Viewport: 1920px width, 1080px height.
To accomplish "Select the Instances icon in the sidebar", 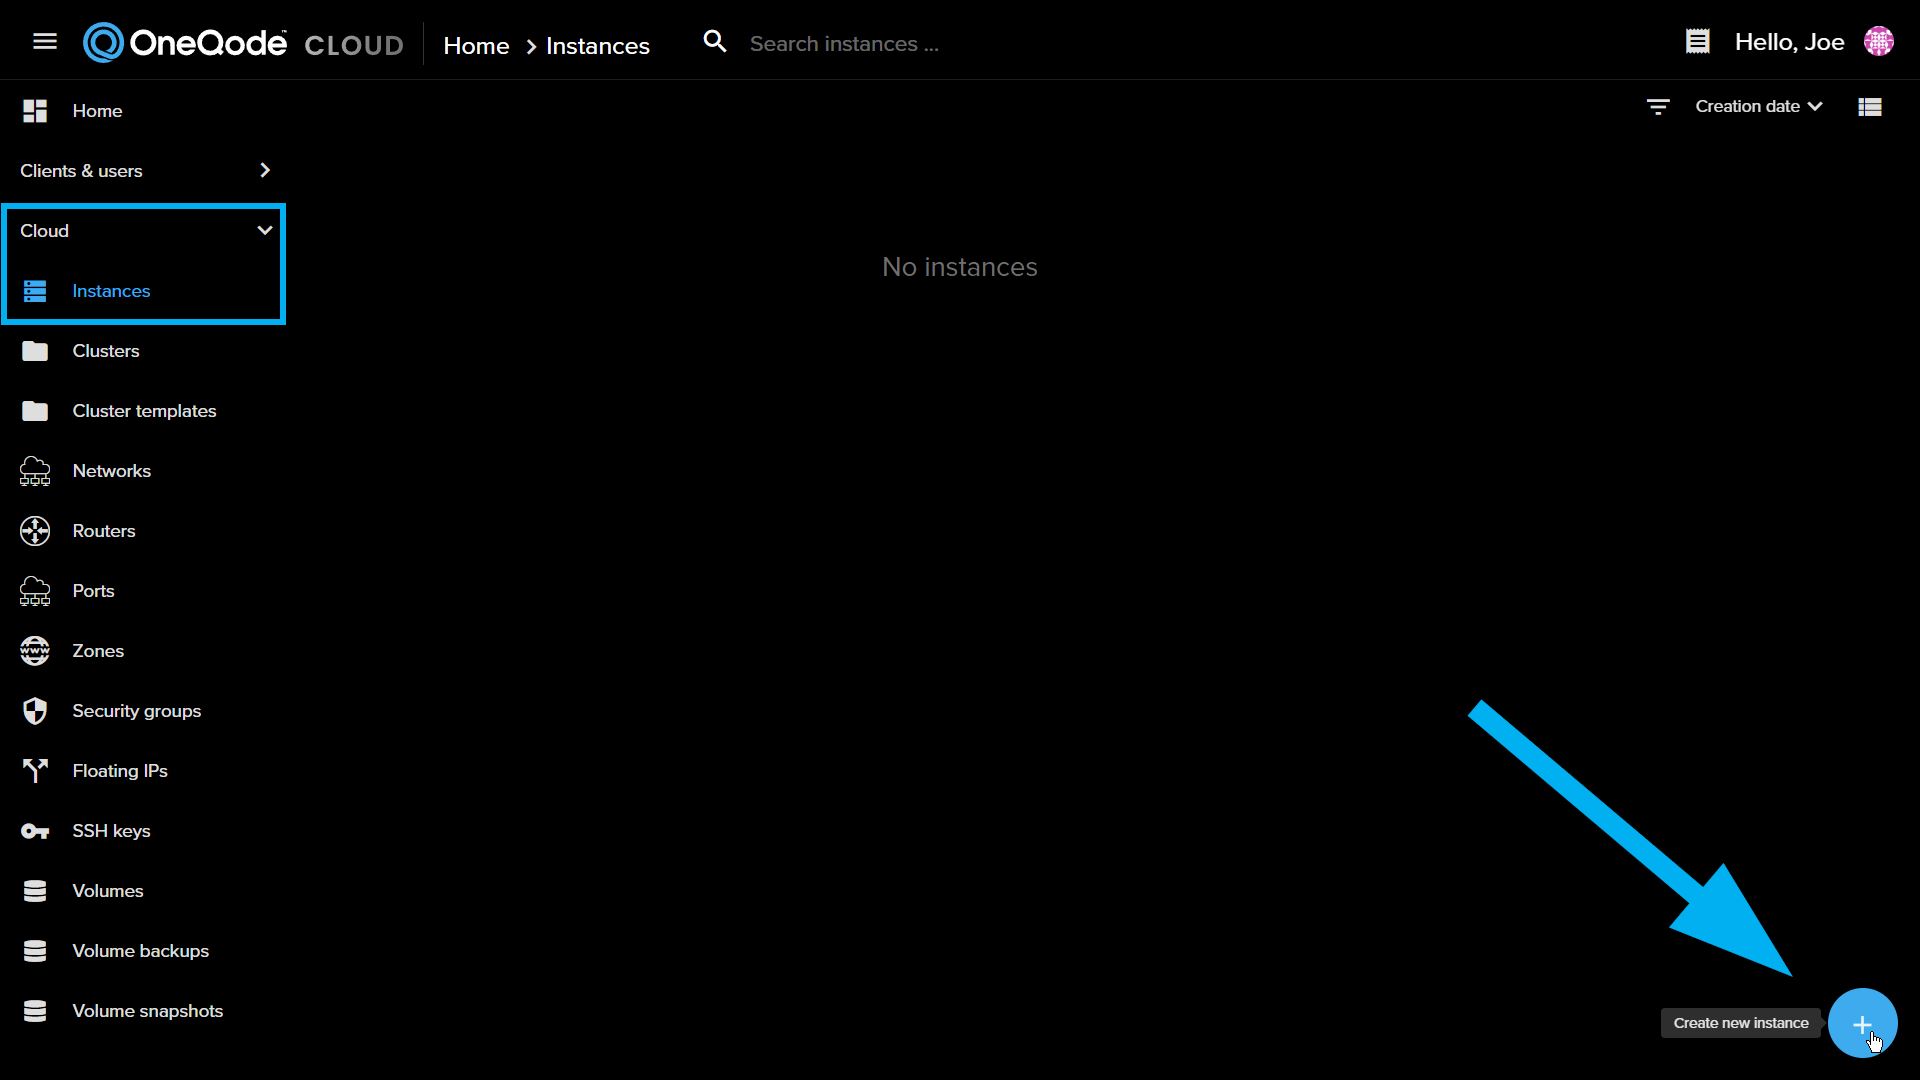I will click(x=35, y=291).
